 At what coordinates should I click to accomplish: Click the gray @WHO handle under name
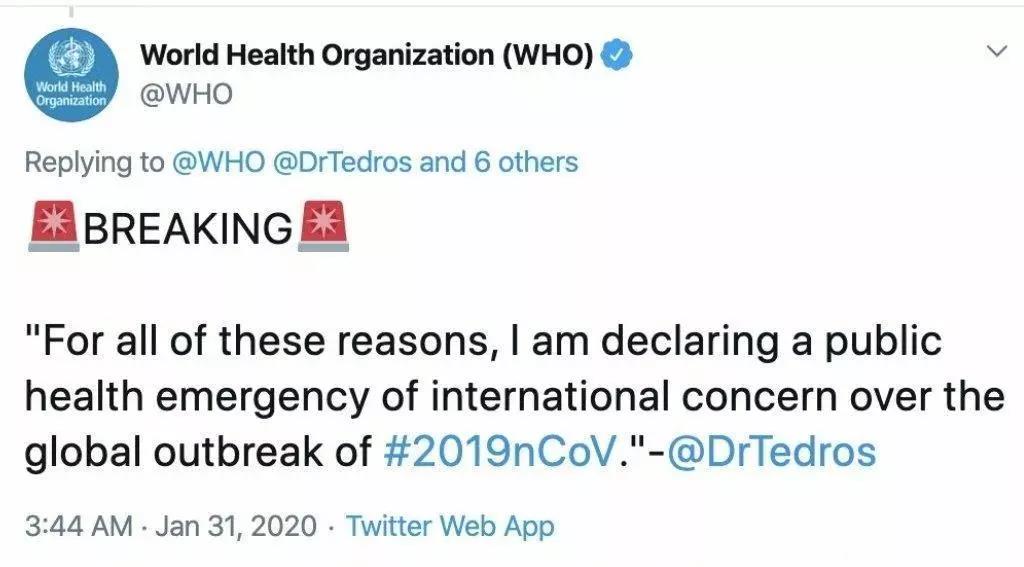186,95
